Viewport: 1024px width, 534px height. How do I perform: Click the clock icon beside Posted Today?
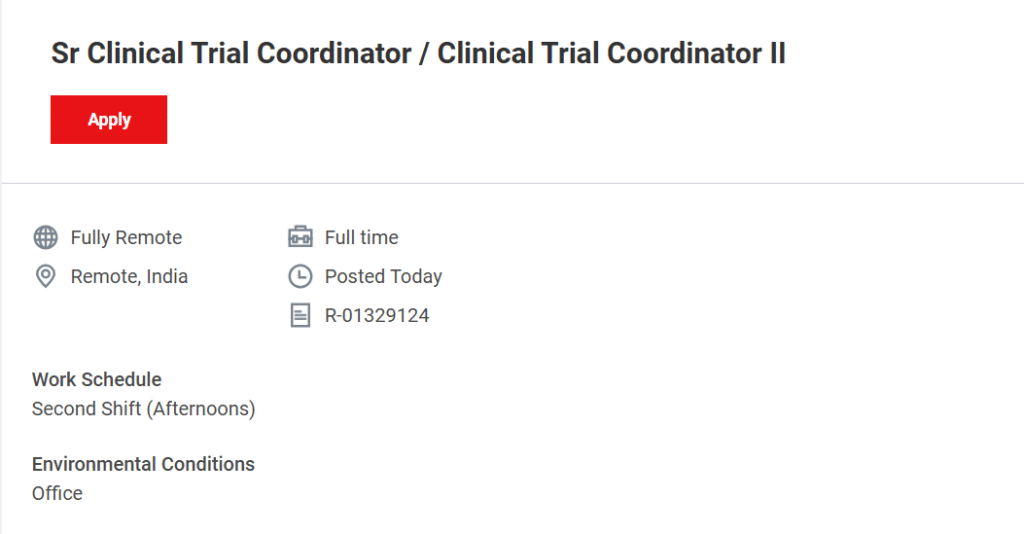[300, 276]
